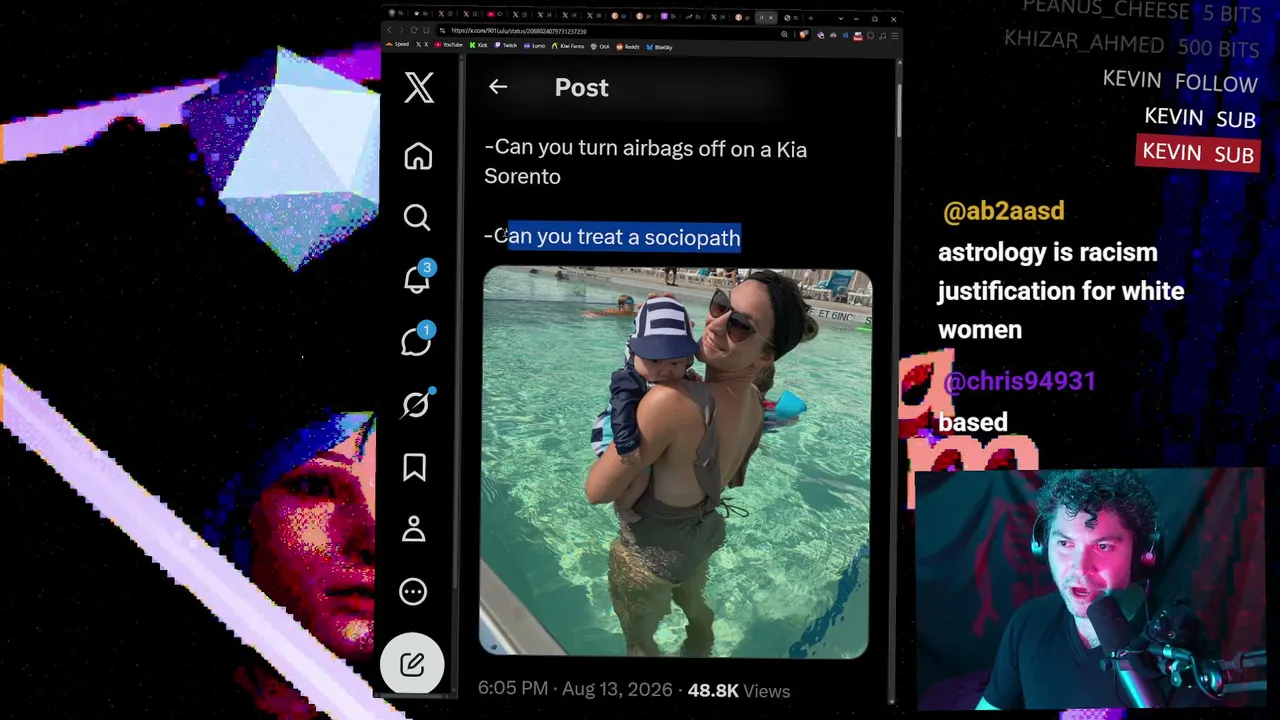Viewport: 1280px width, 720px height.
Task: Click the browser address bar URL
Action: tap(519, 31)
